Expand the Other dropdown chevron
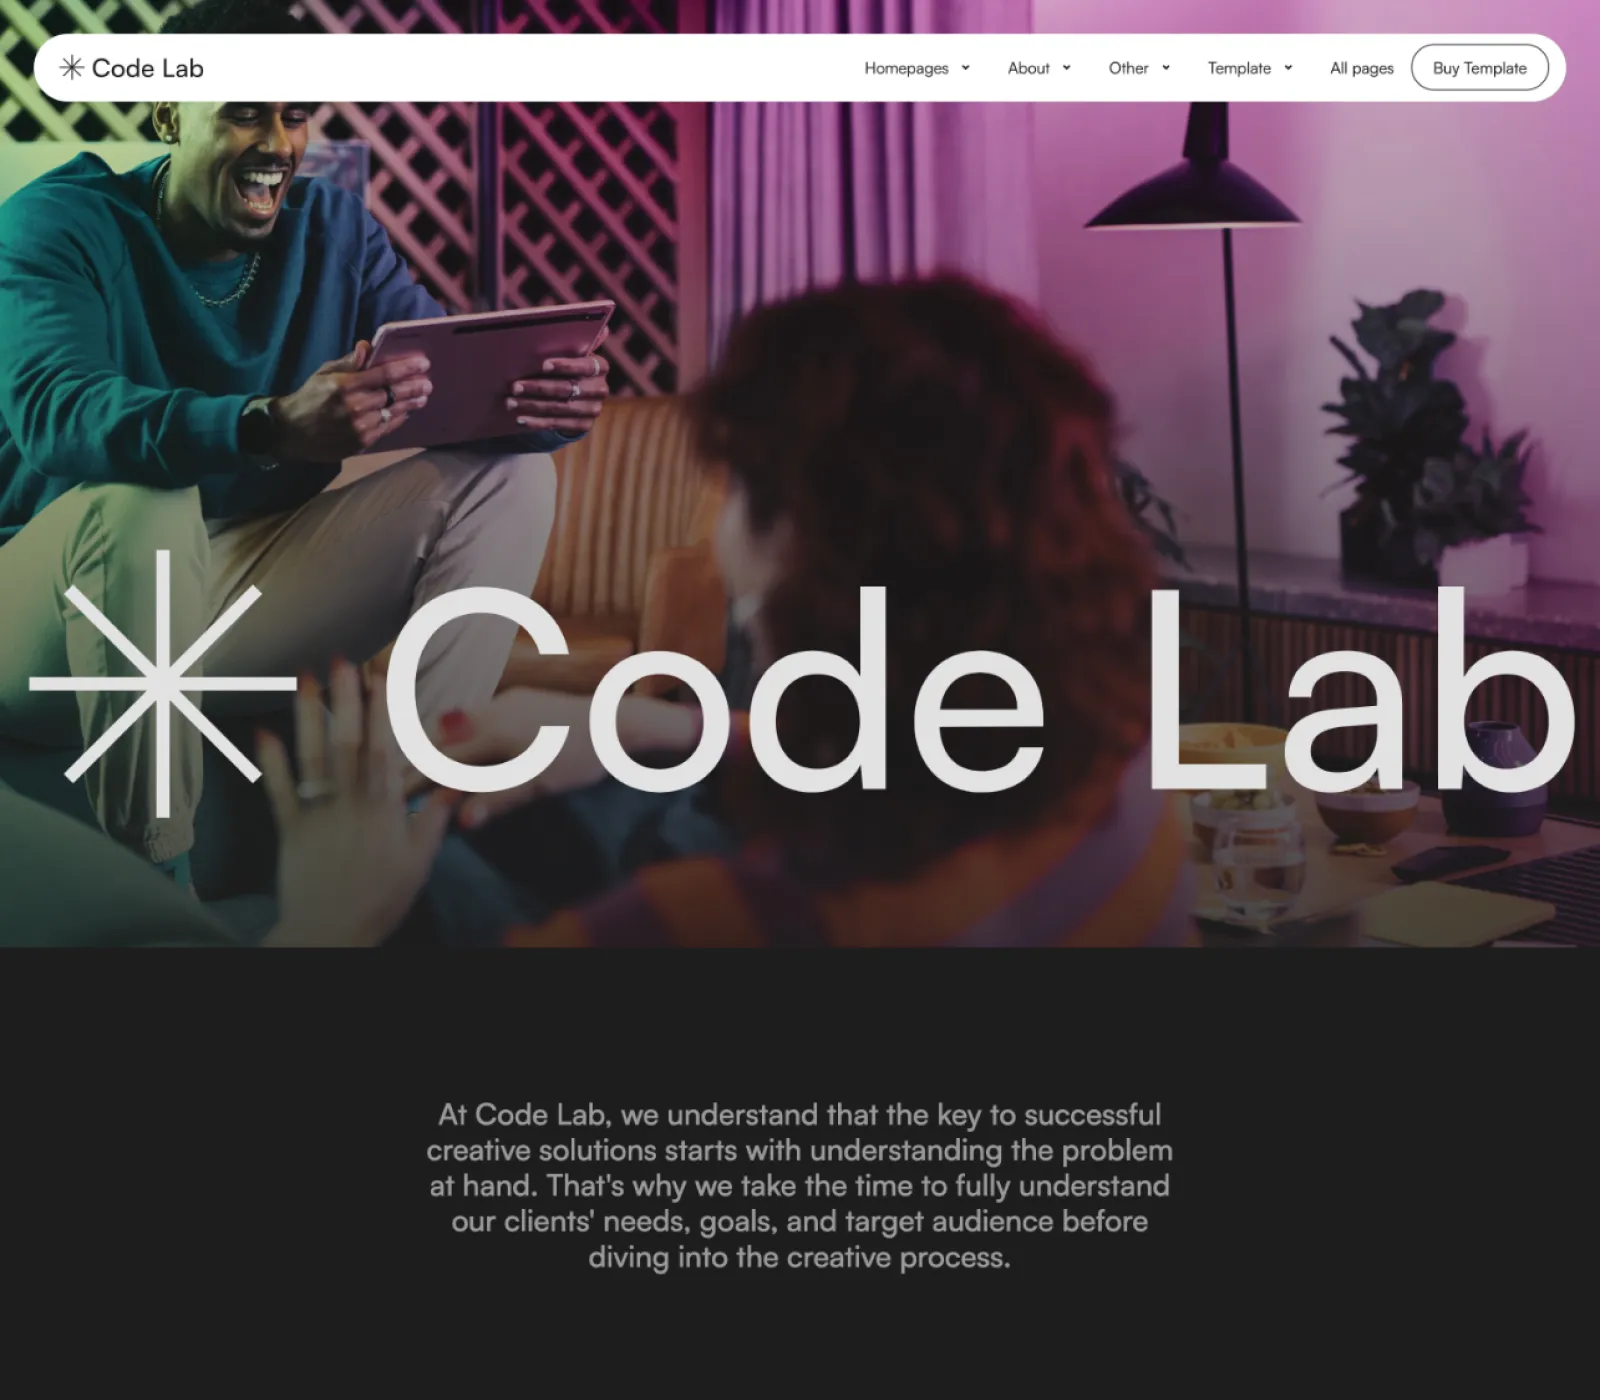Viewport: 1600px width, 1400px height. point(1166,68)
